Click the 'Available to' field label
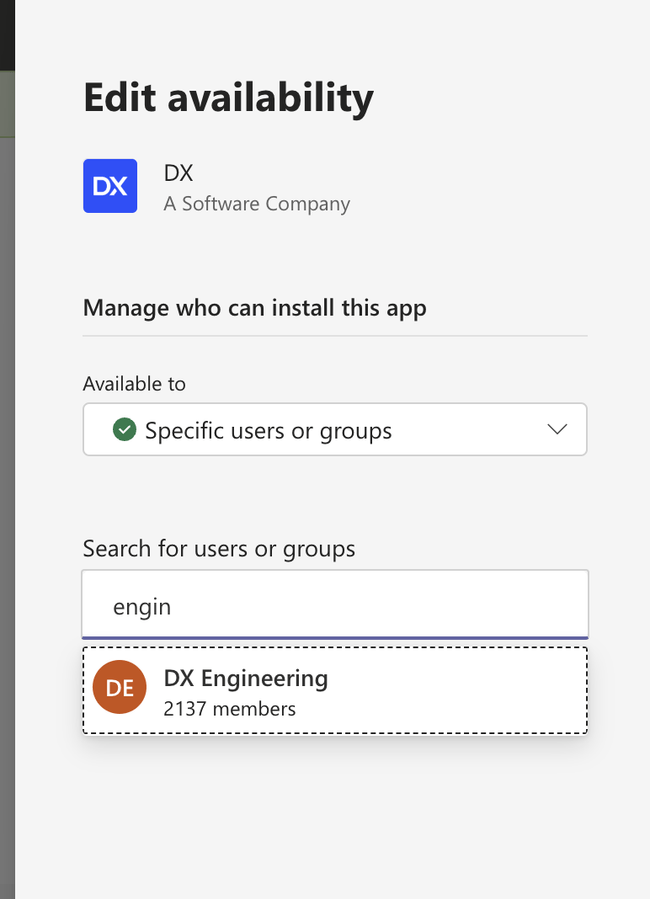The height and width of the screenshot is (899, 650). tap(134, 384)
